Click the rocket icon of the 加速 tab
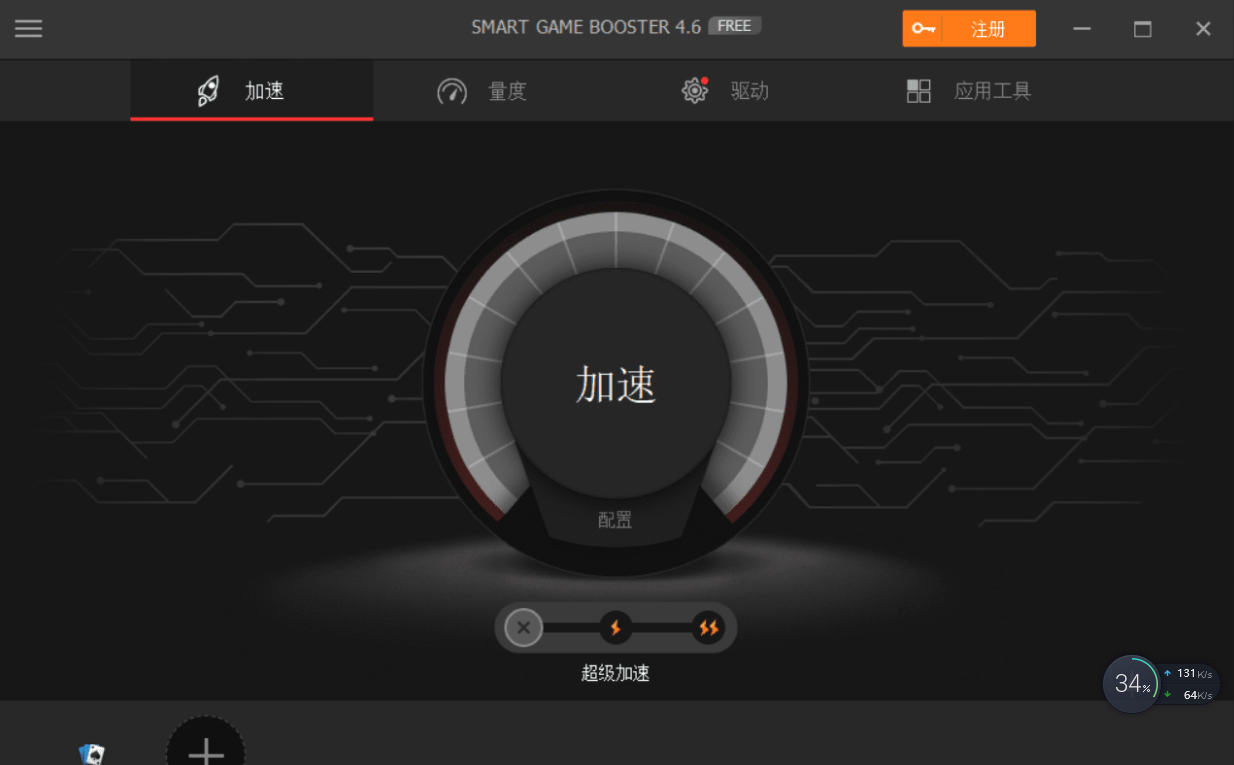Viewport: 1234px width, 765px height. [x=208, y=91]
